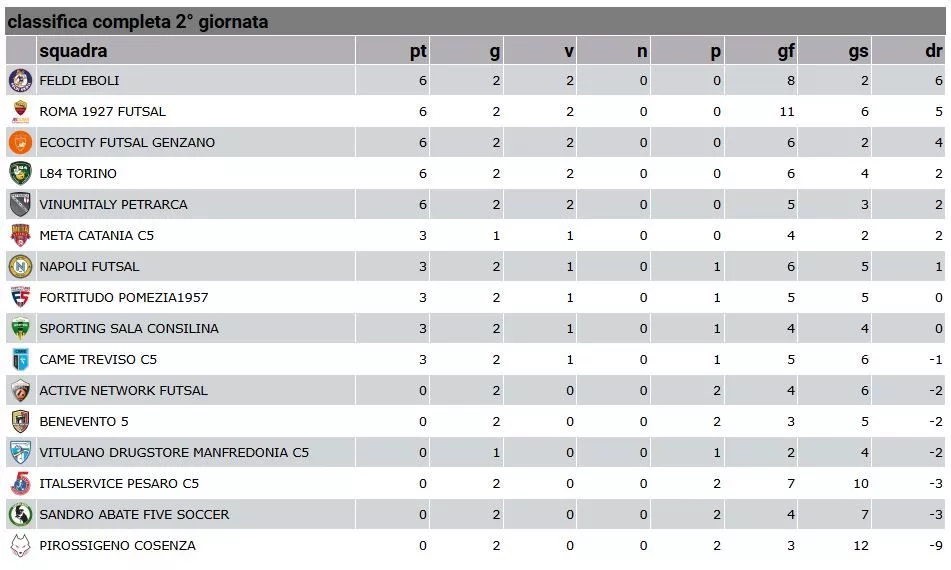Sort table by the pt column header
Screen dimensions: 951x570
[418, 51]
